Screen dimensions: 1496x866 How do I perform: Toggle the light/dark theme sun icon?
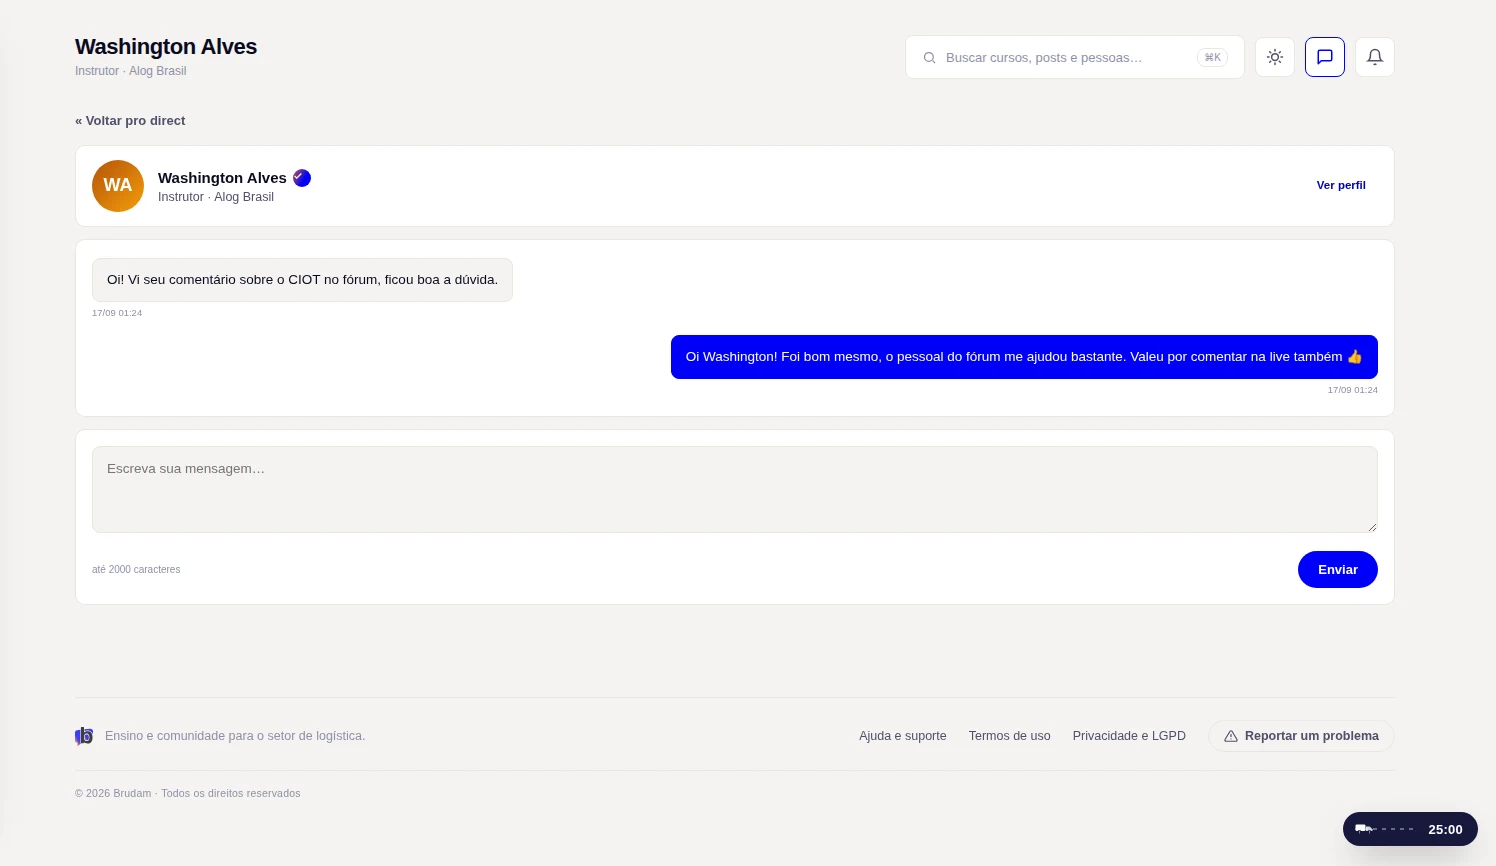(x=1275, y=57)
